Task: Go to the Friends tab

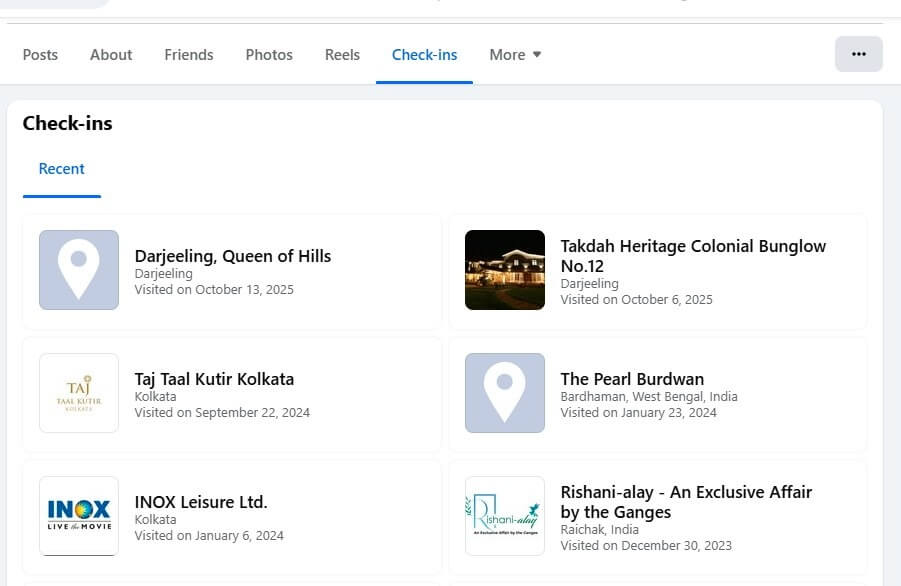Action: pos(189,55)
